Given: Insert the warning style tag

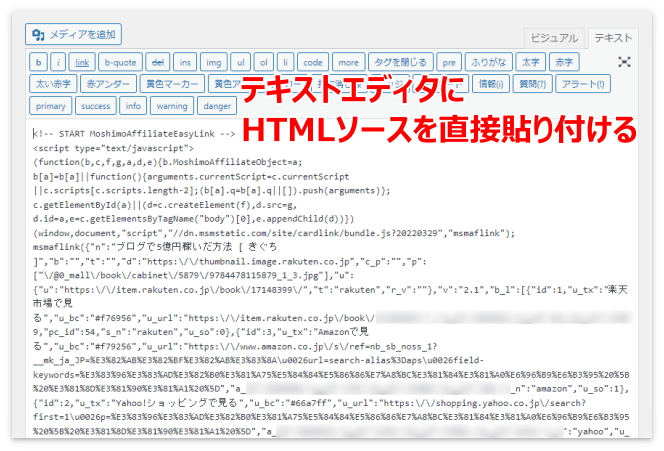Looking at the screenshot, I should click(172, 106).
